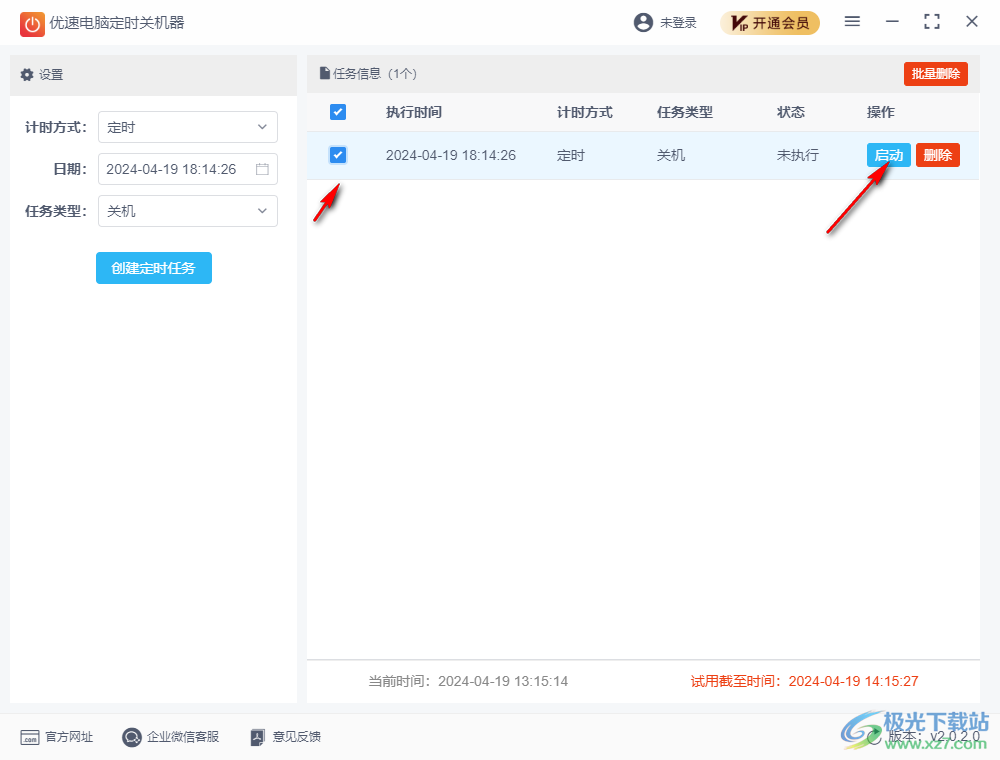Image resolution: width=1000 pixels, height=760 pixels.
Task: Expand the 计时方式 dropdown
Action: pos(188,127)
